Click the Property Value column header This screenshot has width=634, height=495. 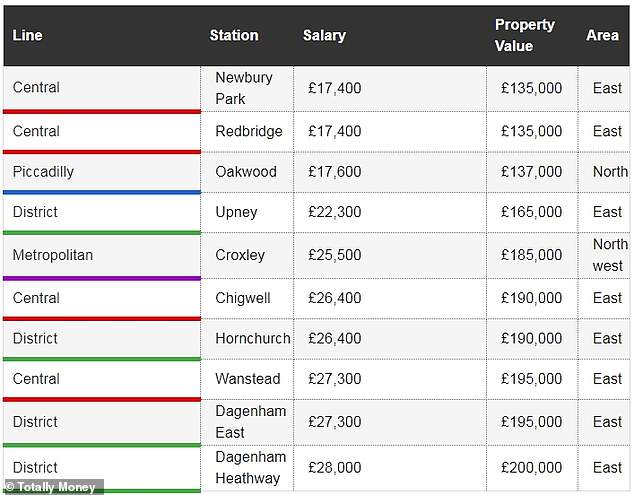click(524, 36)
